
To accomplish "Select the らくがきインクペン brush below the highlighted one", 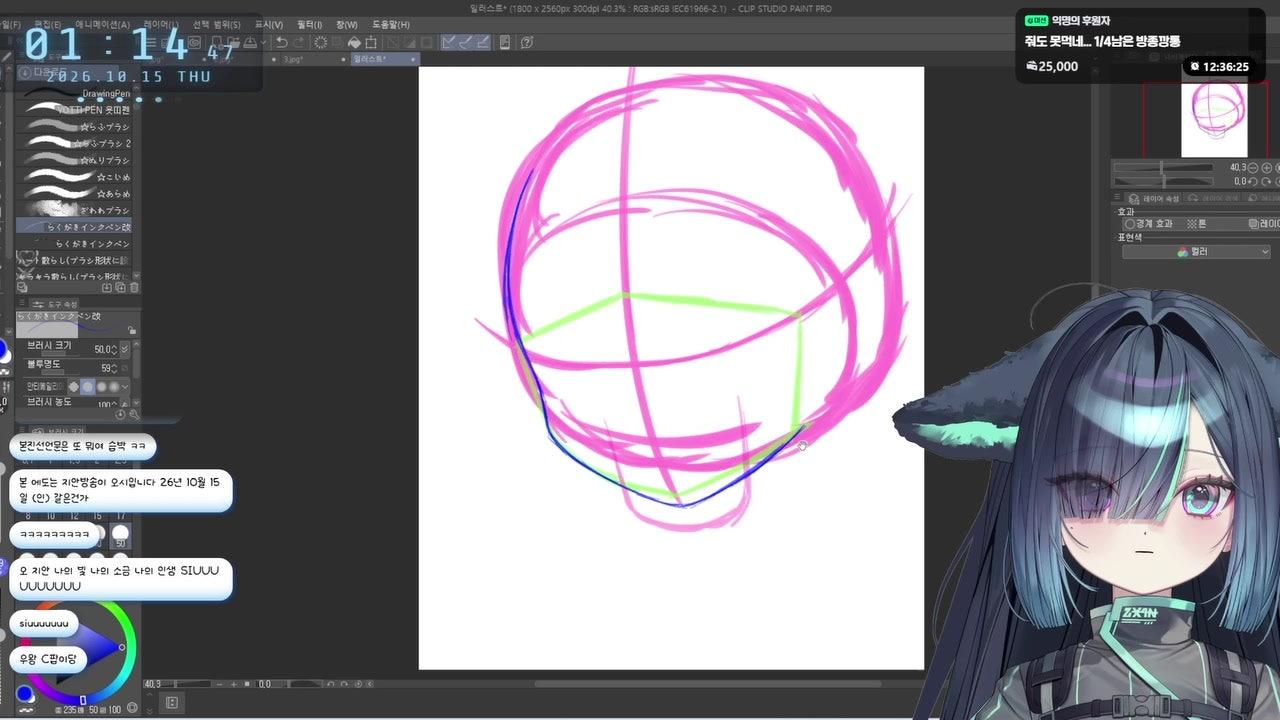I will [x=74, y=243].
